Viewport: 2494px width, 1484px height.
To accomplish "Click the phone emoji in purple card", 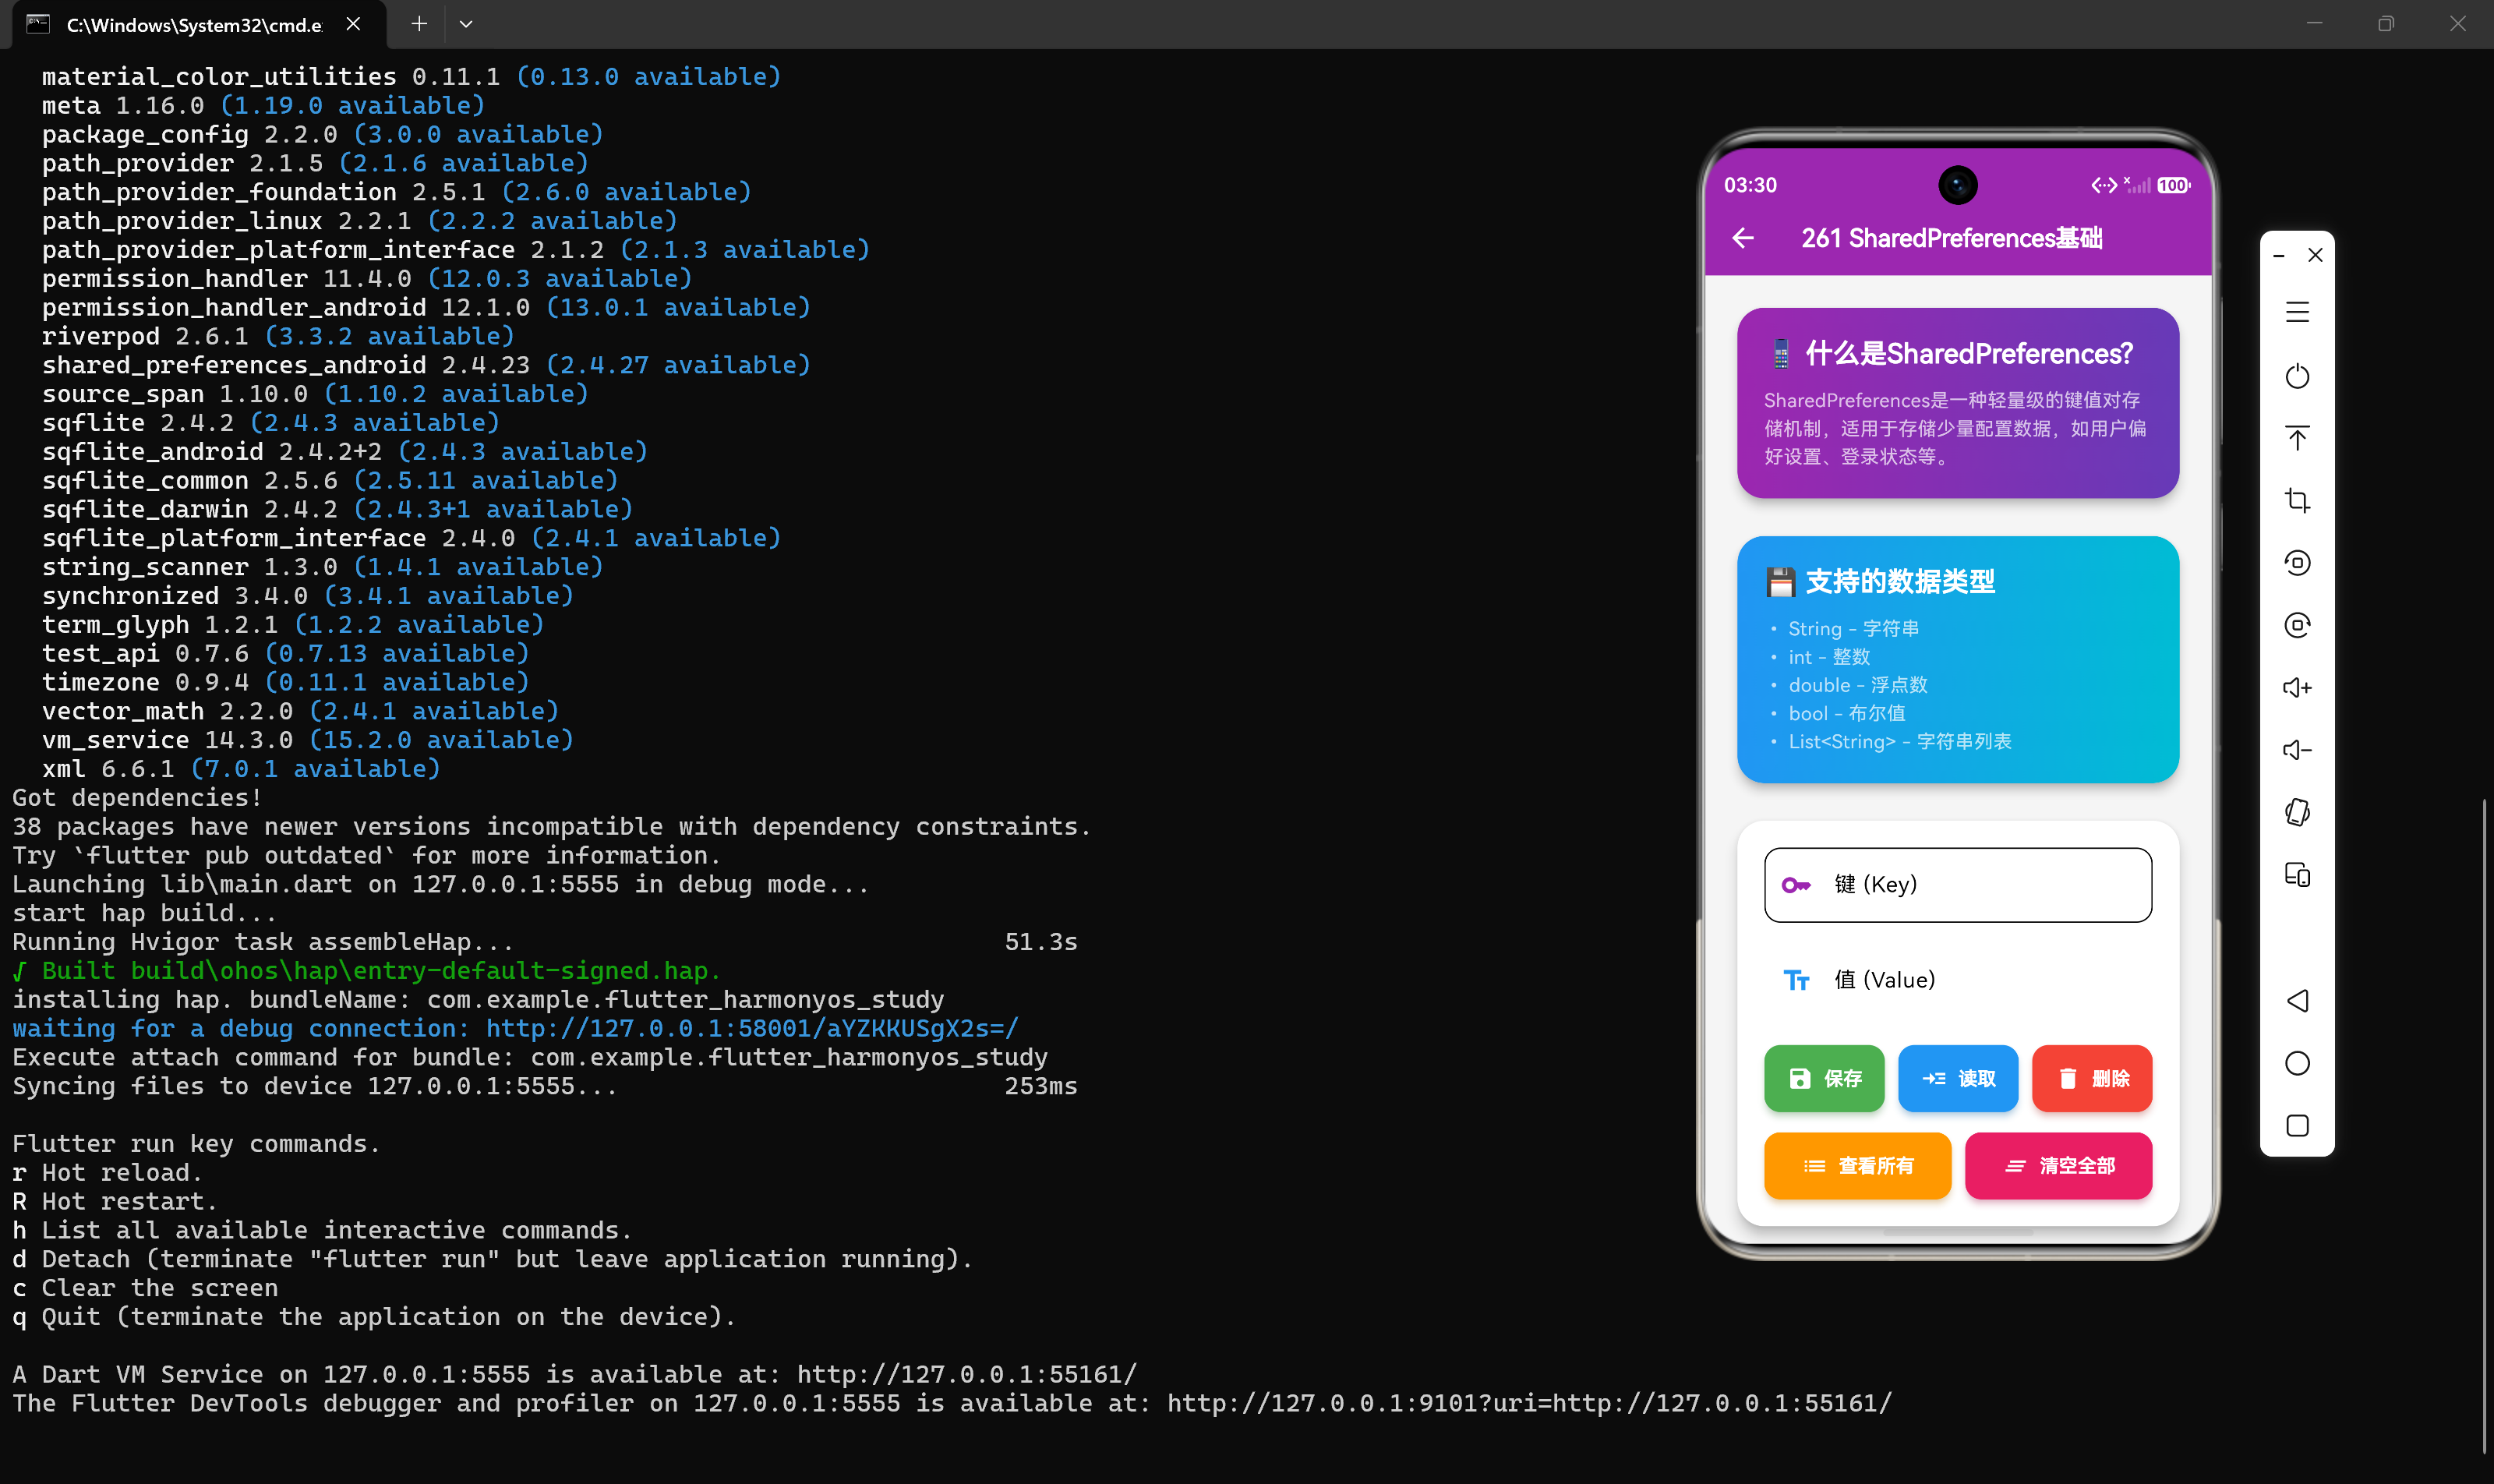I will click(x=1781, y=353).
